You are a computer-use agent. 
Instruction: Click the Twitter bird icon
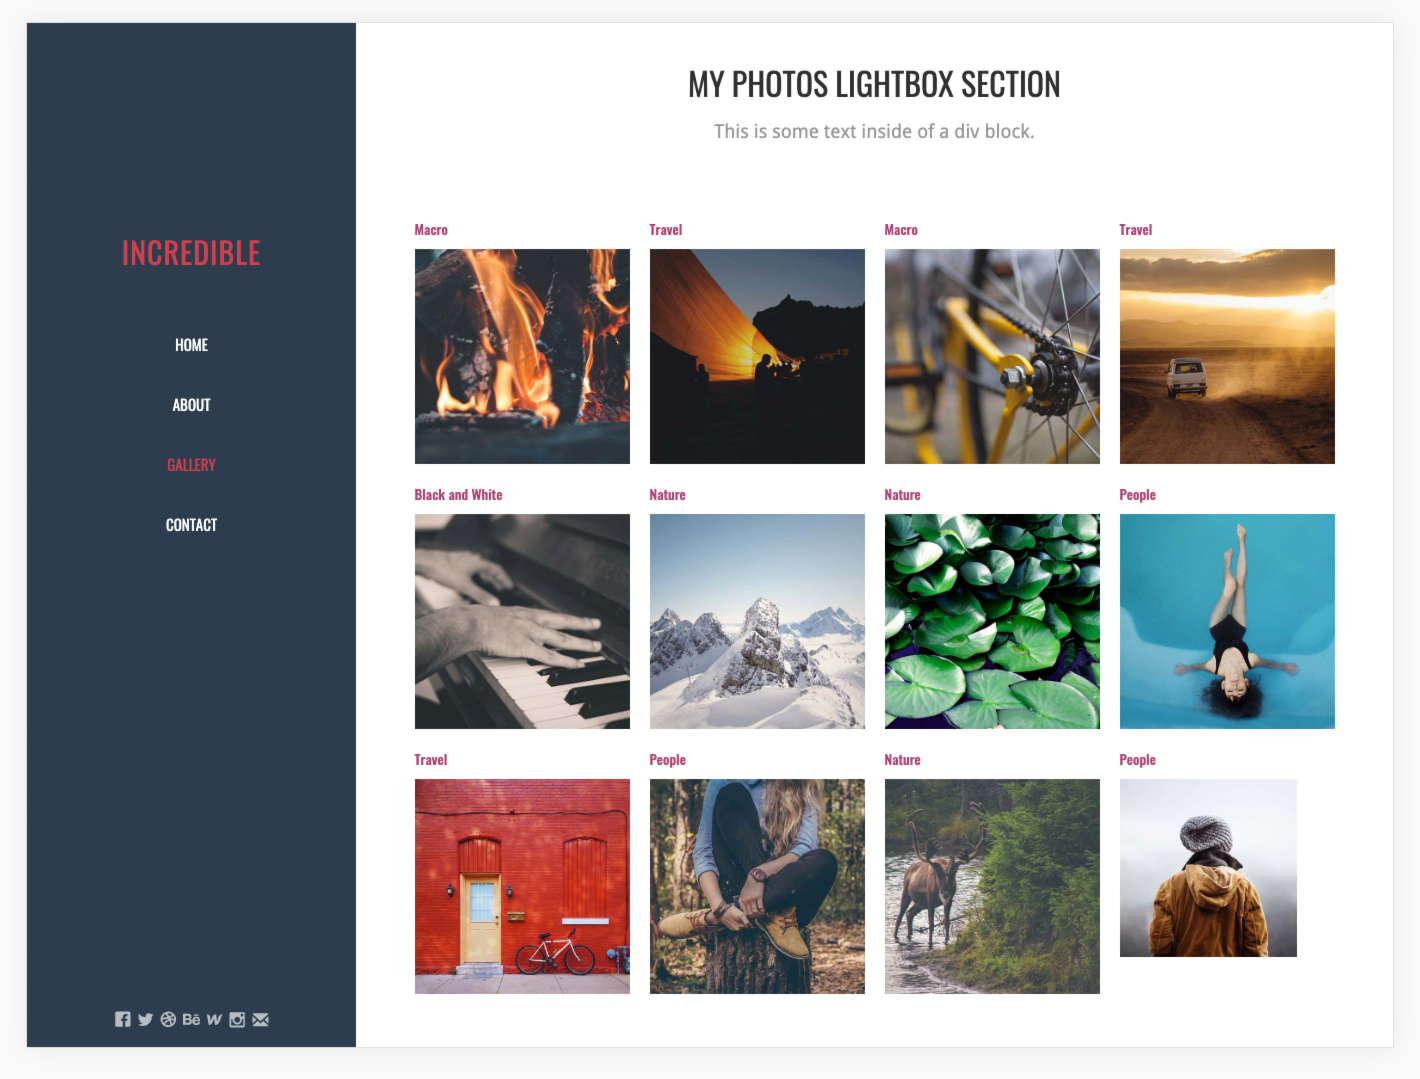pos(145,1019)
